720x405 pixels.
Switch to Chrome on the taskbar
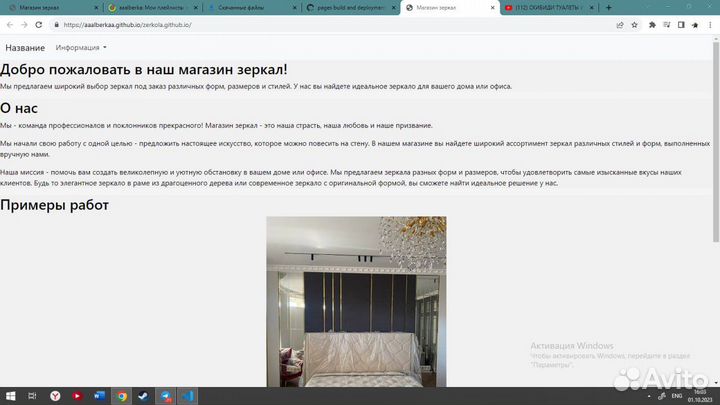(122, 396)
